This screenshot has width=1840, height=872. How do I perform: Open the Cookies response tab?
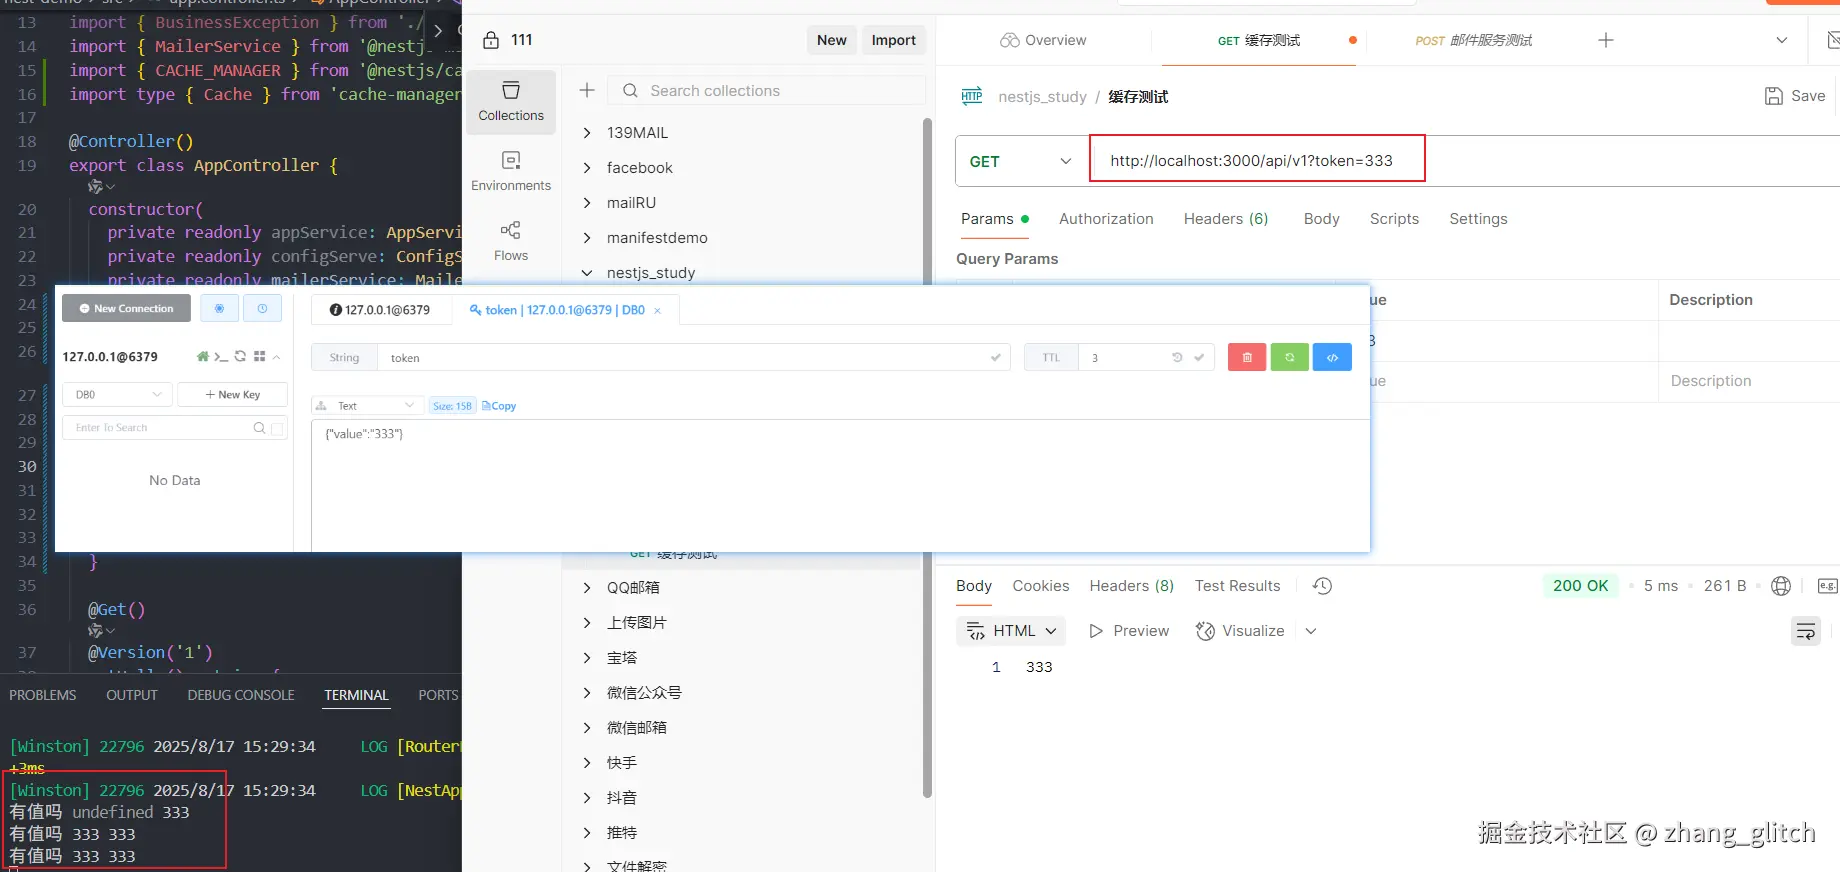point(1040,586)
